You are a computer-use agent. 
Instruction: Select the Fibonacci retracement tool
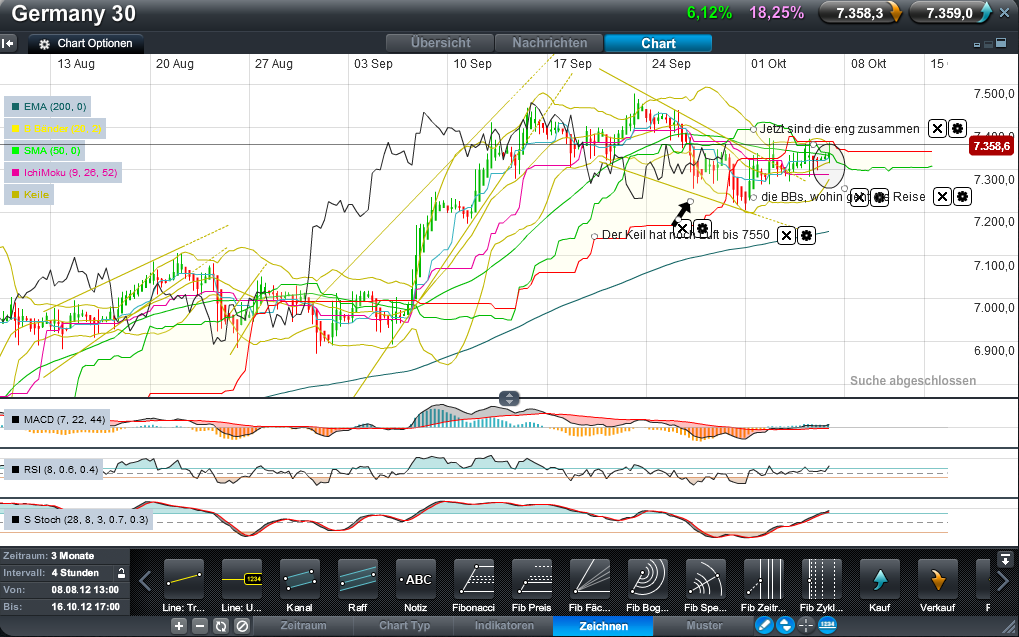point(474,579)
